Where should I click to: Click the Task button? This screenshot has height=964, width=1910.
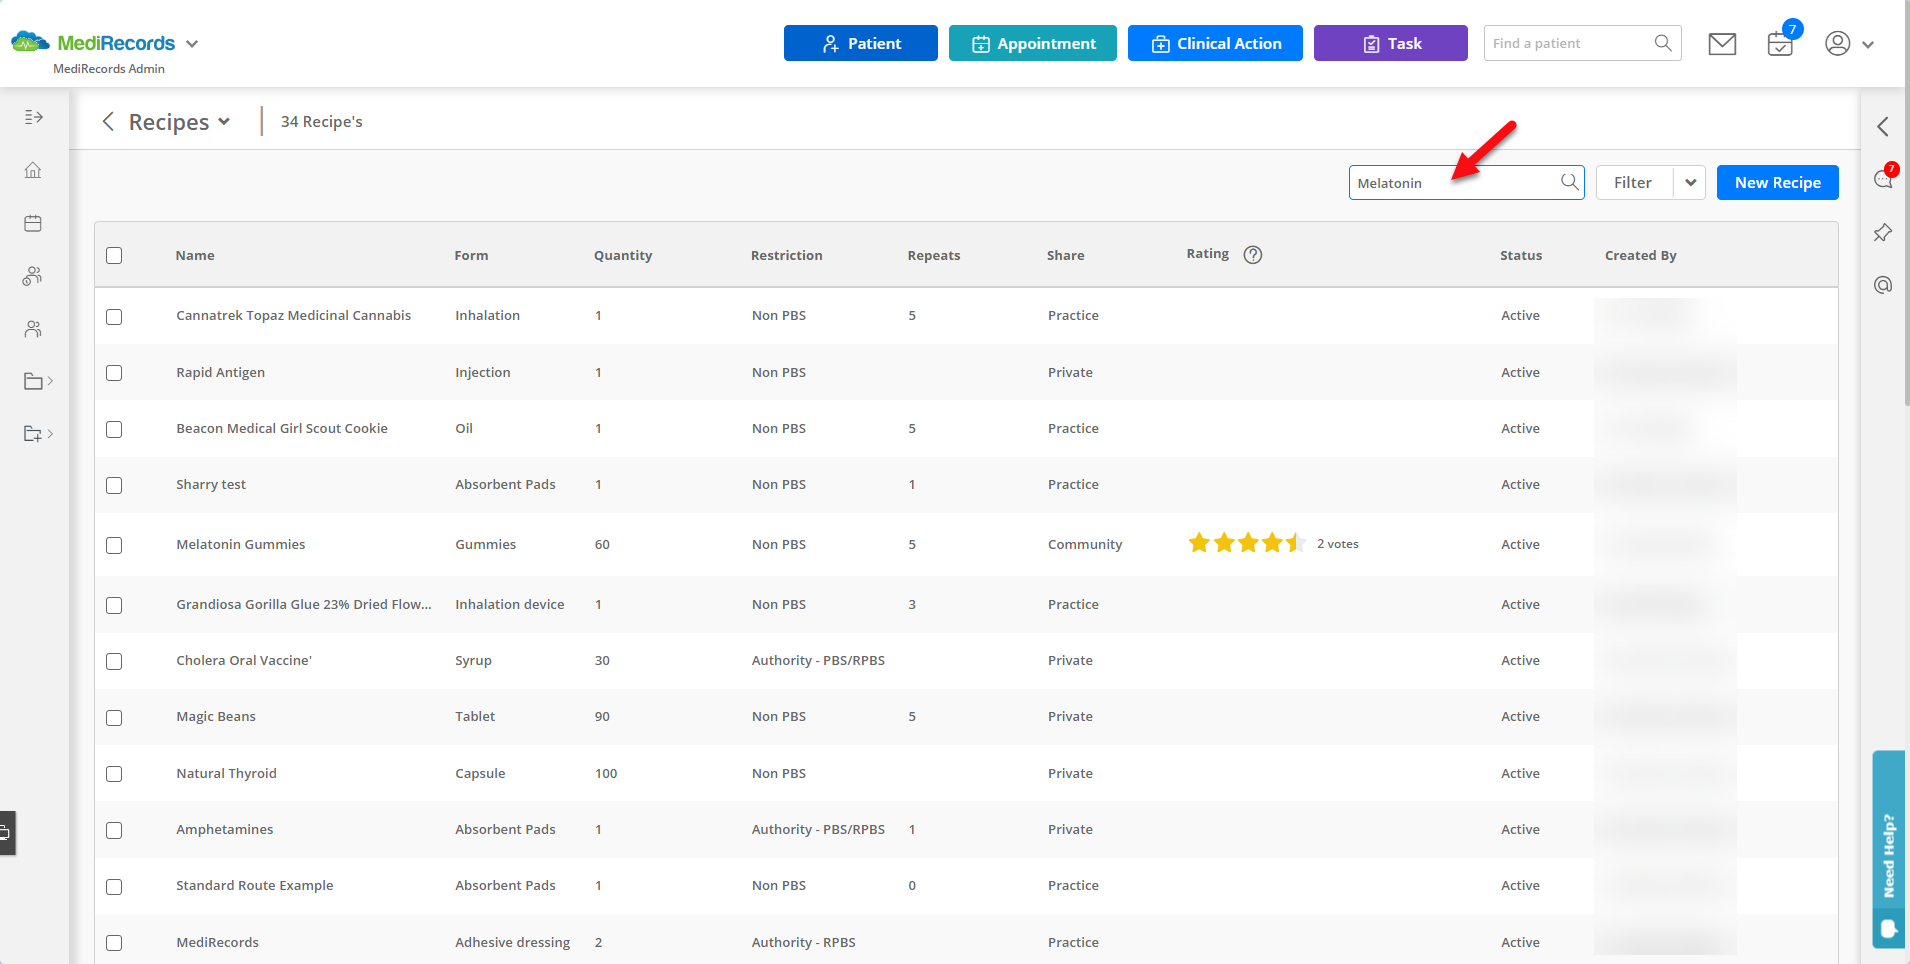click(x=1391, y=43)
